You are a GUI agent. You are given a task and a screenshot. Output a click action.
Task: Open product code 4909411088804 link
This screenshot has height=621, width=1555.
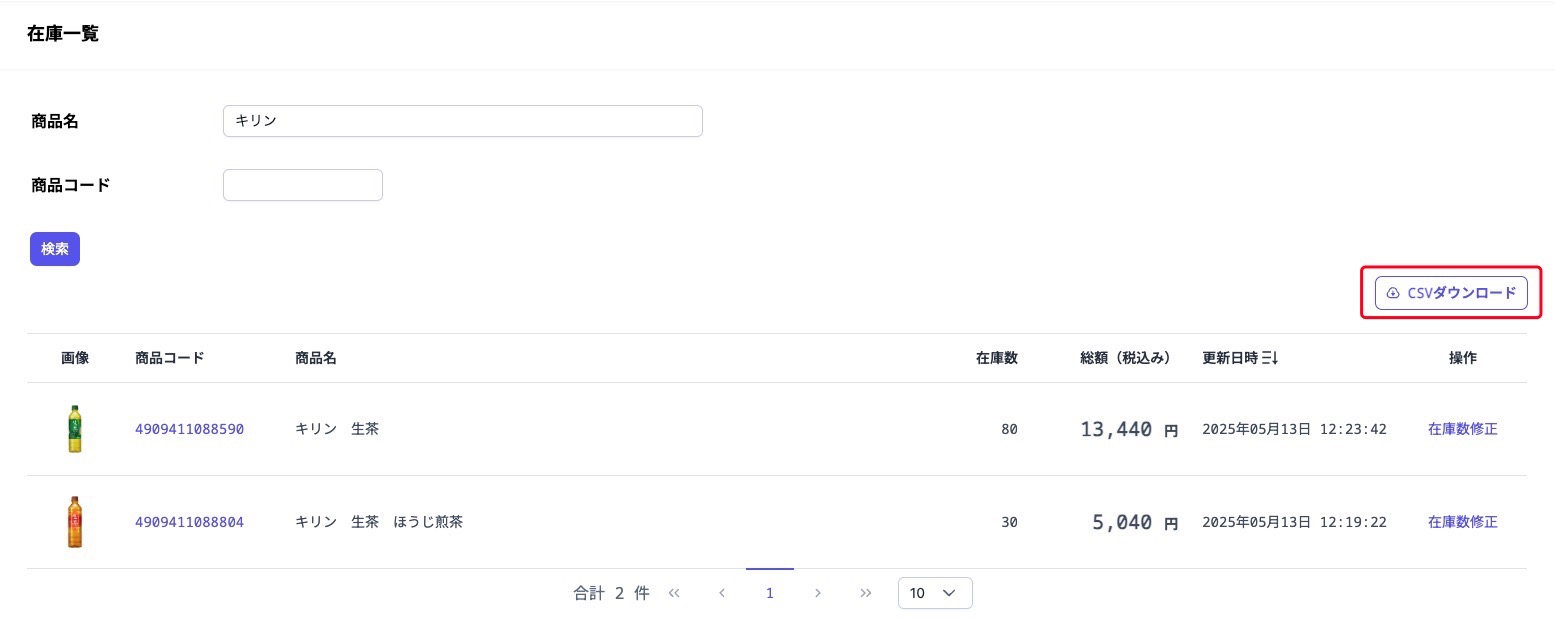pyautogui.click(x=189, y=522)
